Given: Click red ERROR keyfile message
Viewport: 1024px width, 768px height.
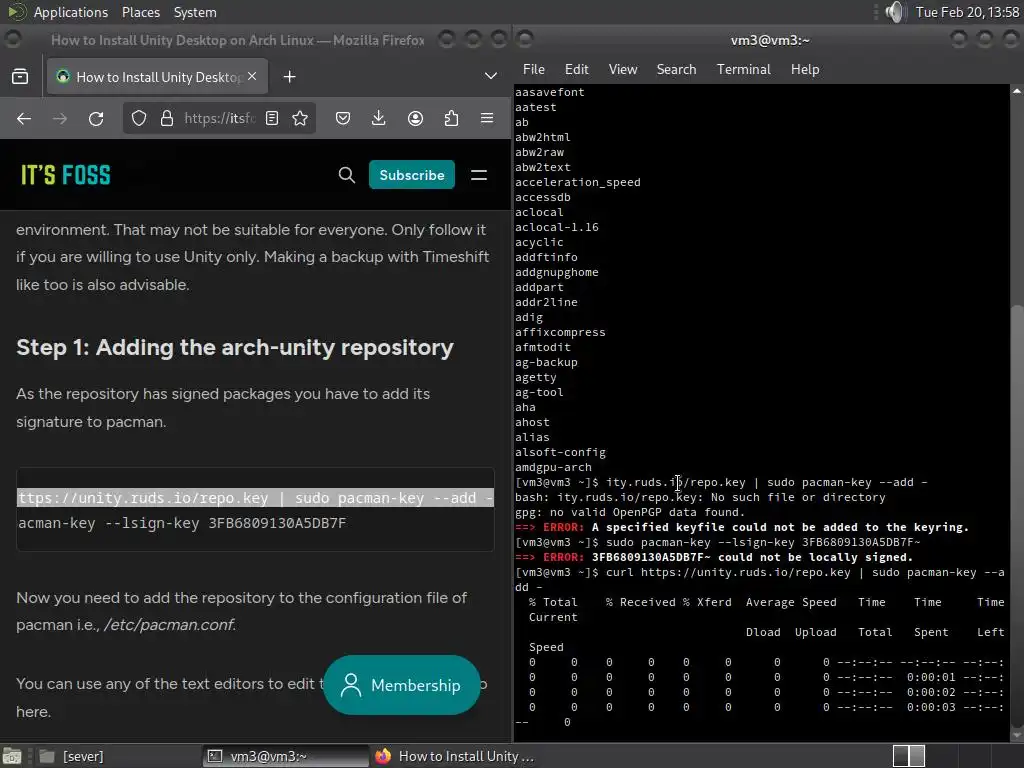Looking at the screenshot, I should click(742, 527).
